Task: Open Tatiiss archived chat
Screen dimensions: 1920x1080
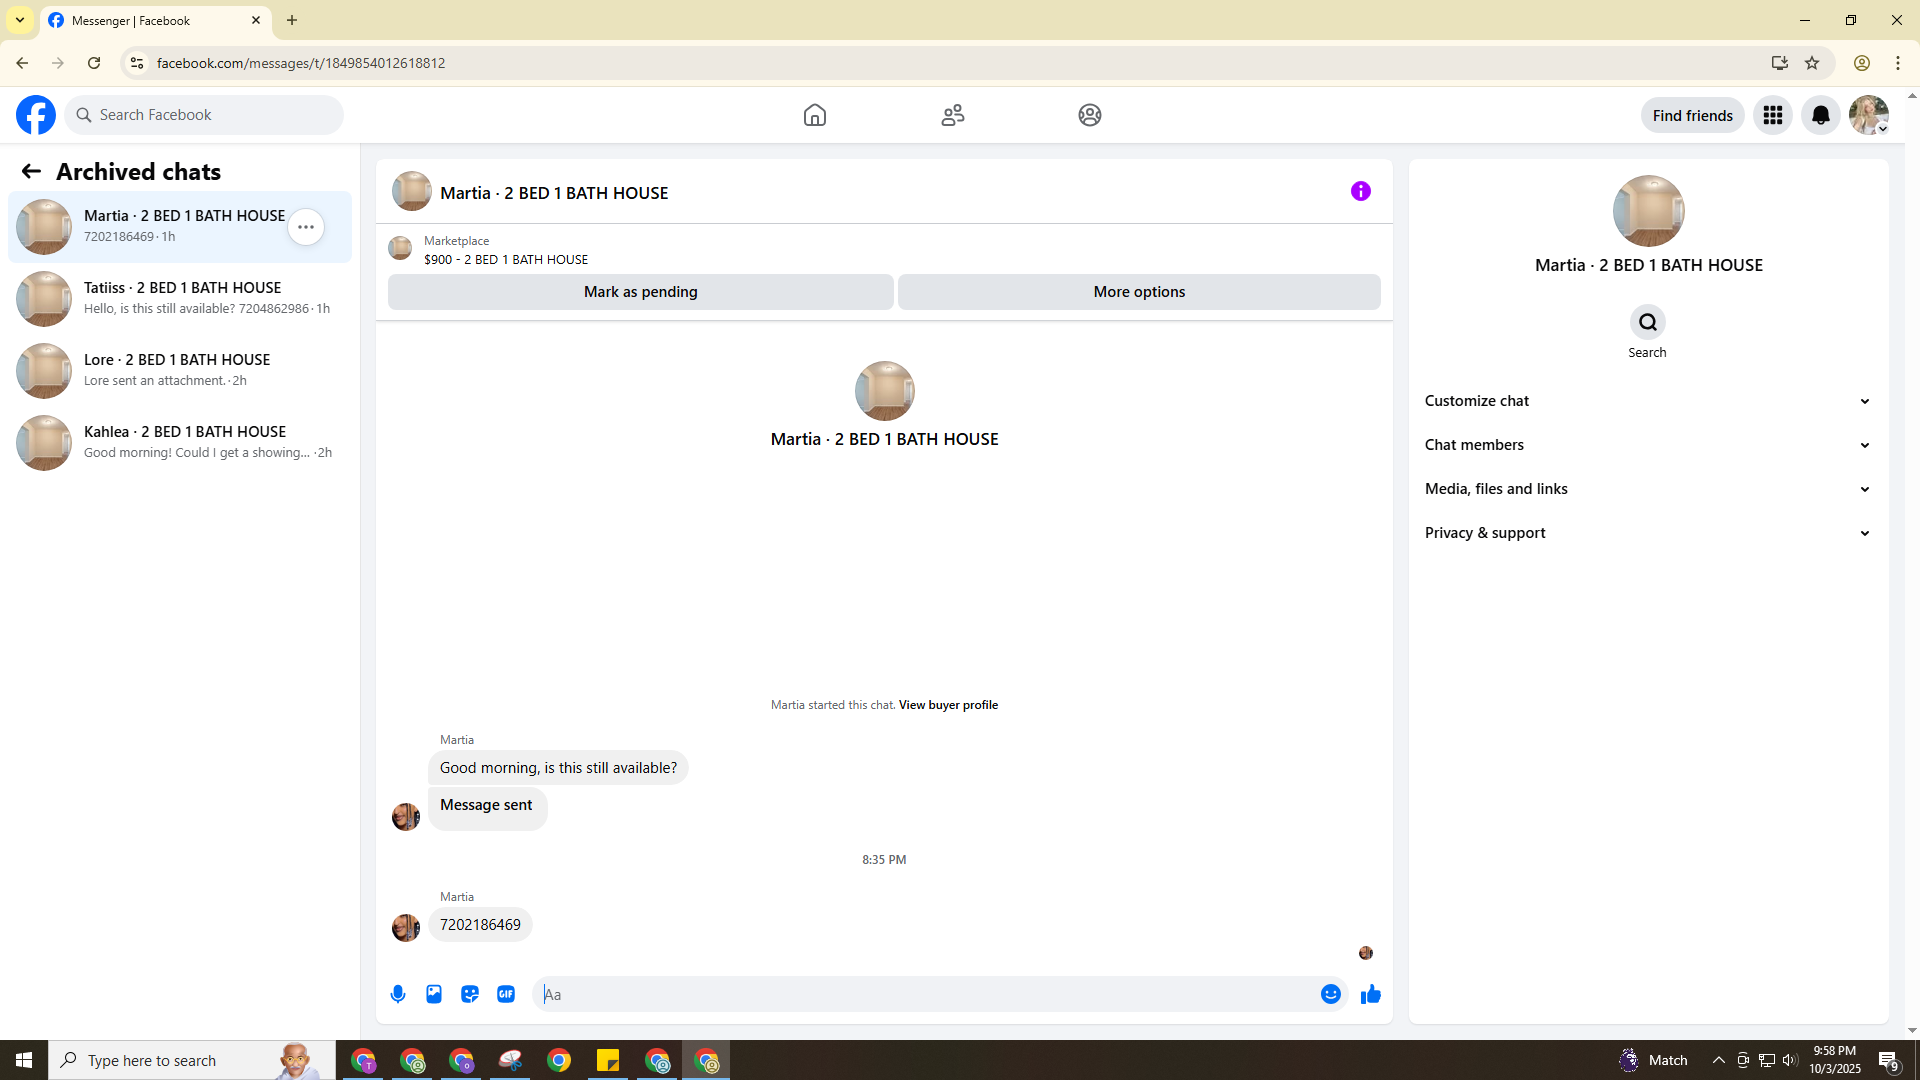Action: [180, 299]
